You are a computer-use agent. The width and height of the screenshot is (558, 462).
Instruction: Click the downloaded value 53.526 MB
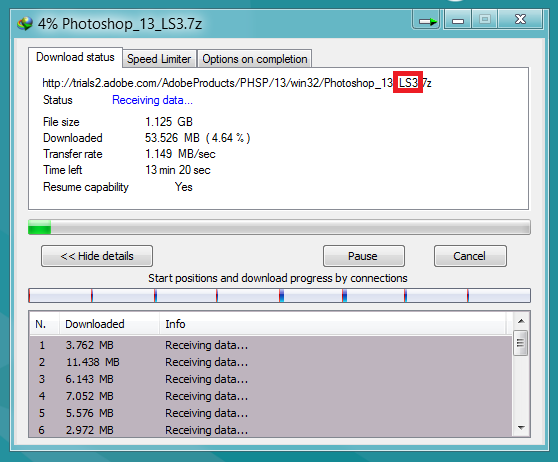tap(197, 138)
